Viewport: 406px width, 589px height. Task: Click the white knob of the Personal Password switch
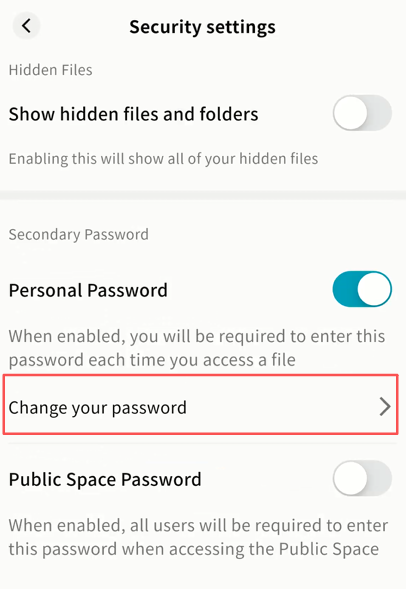(x=374, y=289)
